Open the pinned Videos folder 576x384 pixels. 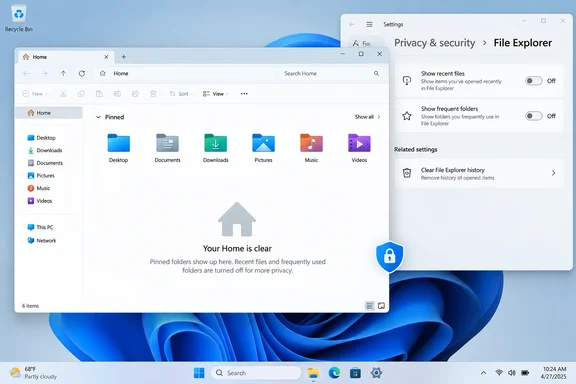click(x=359, y=148)
